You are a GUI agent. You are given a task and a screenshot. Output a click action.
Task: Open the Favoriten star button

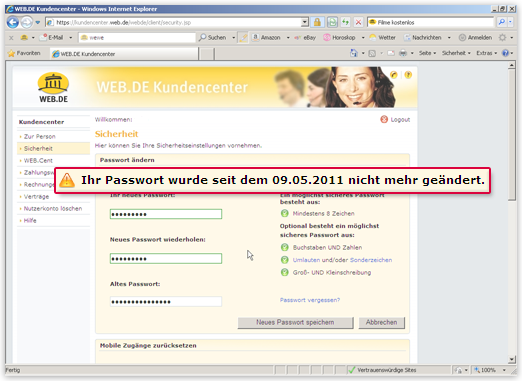pos(24,53)
